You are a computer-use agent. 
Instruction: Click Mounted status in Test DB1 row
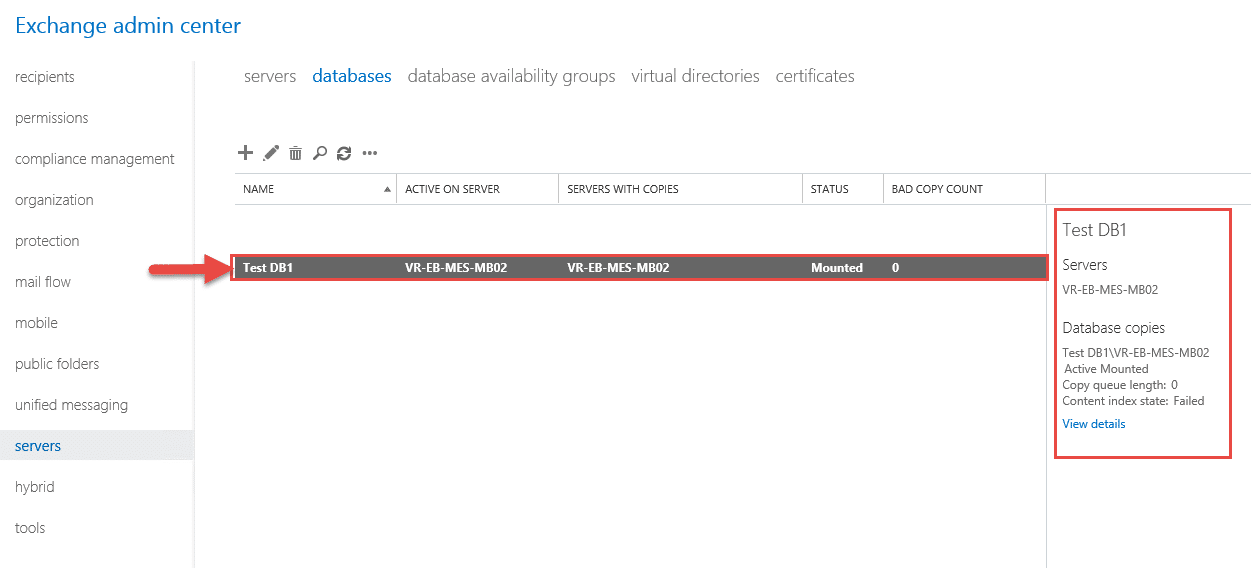coord(837,268)
